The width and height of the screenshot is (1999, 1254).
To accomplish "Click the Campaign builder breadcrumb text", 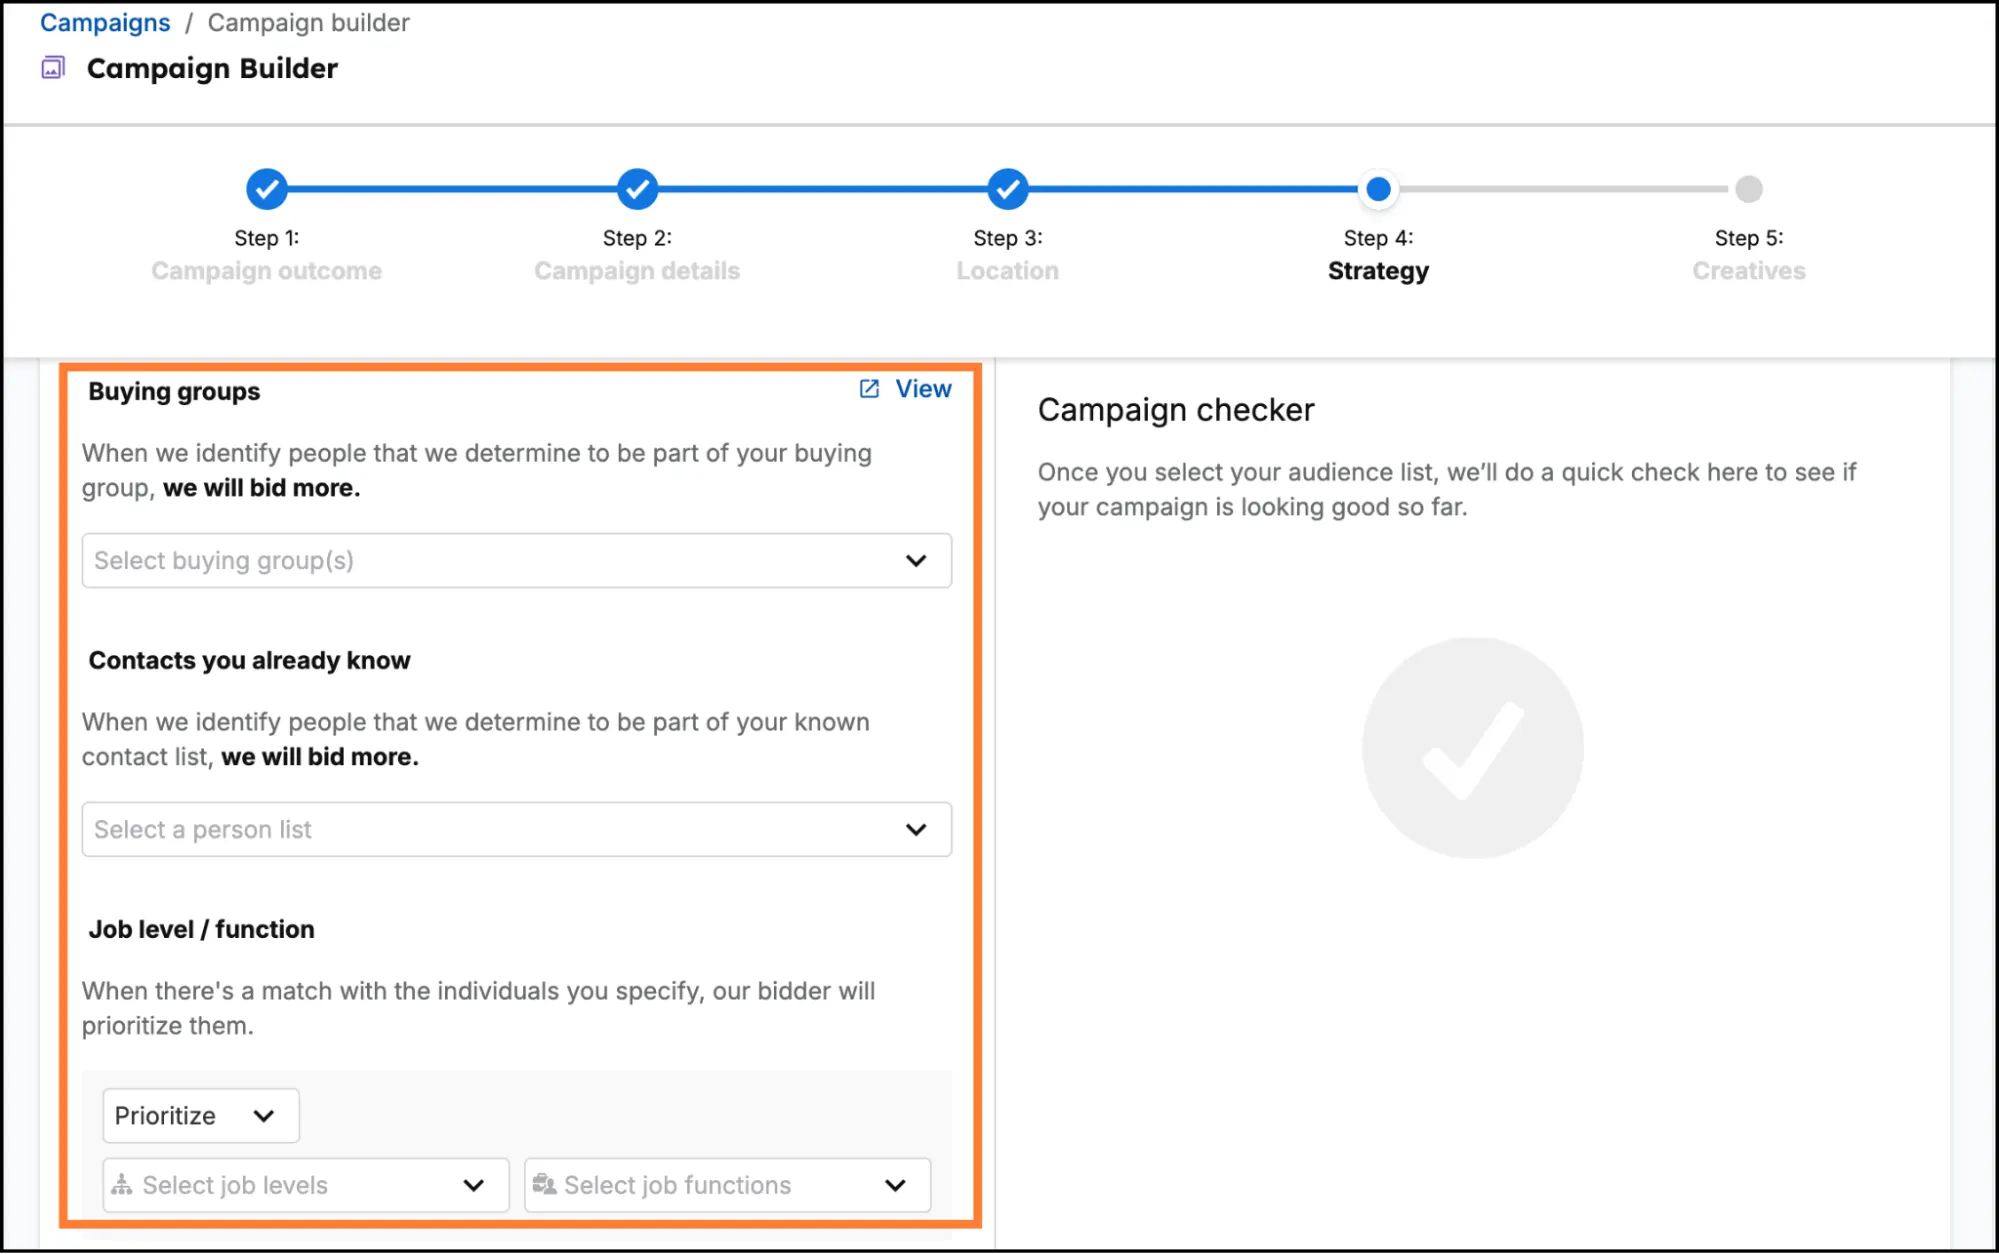I will pos(307,21).
